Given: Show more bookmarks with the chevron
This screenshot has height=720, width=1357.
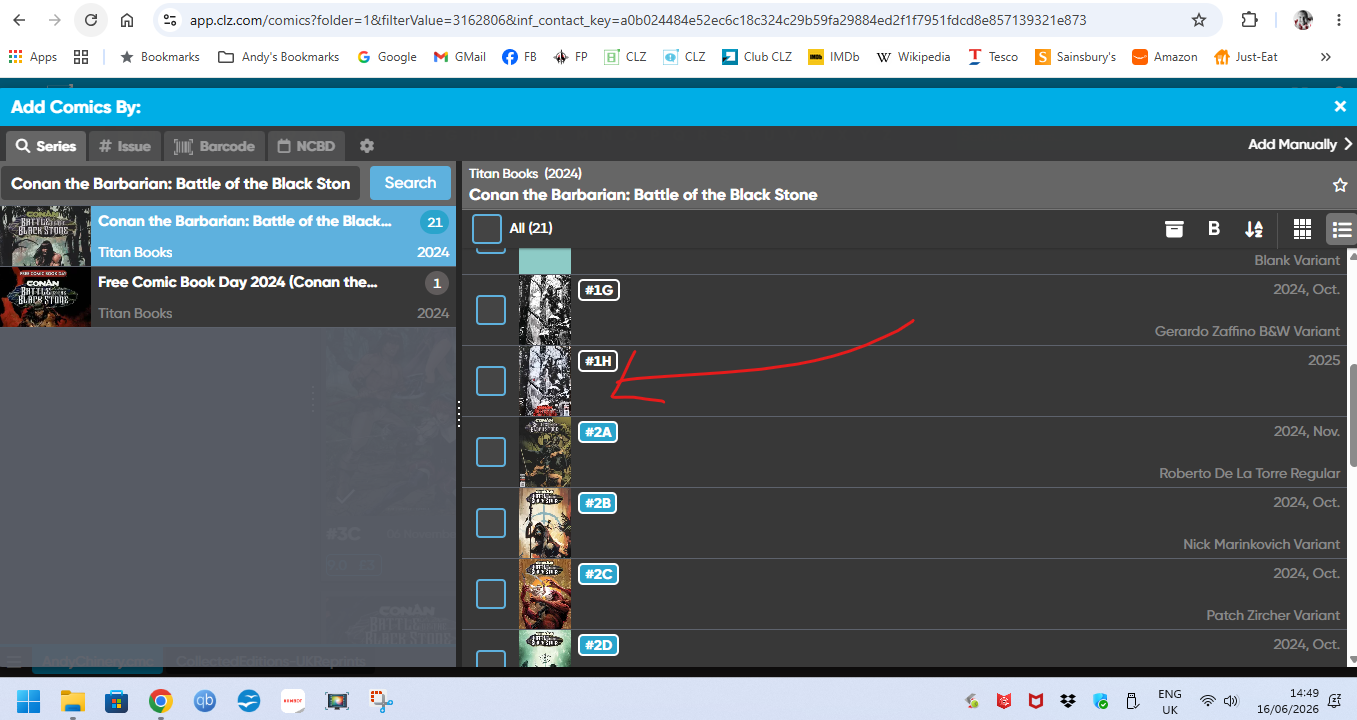Looking at the screenshot, I should [x=1326, y=57].
